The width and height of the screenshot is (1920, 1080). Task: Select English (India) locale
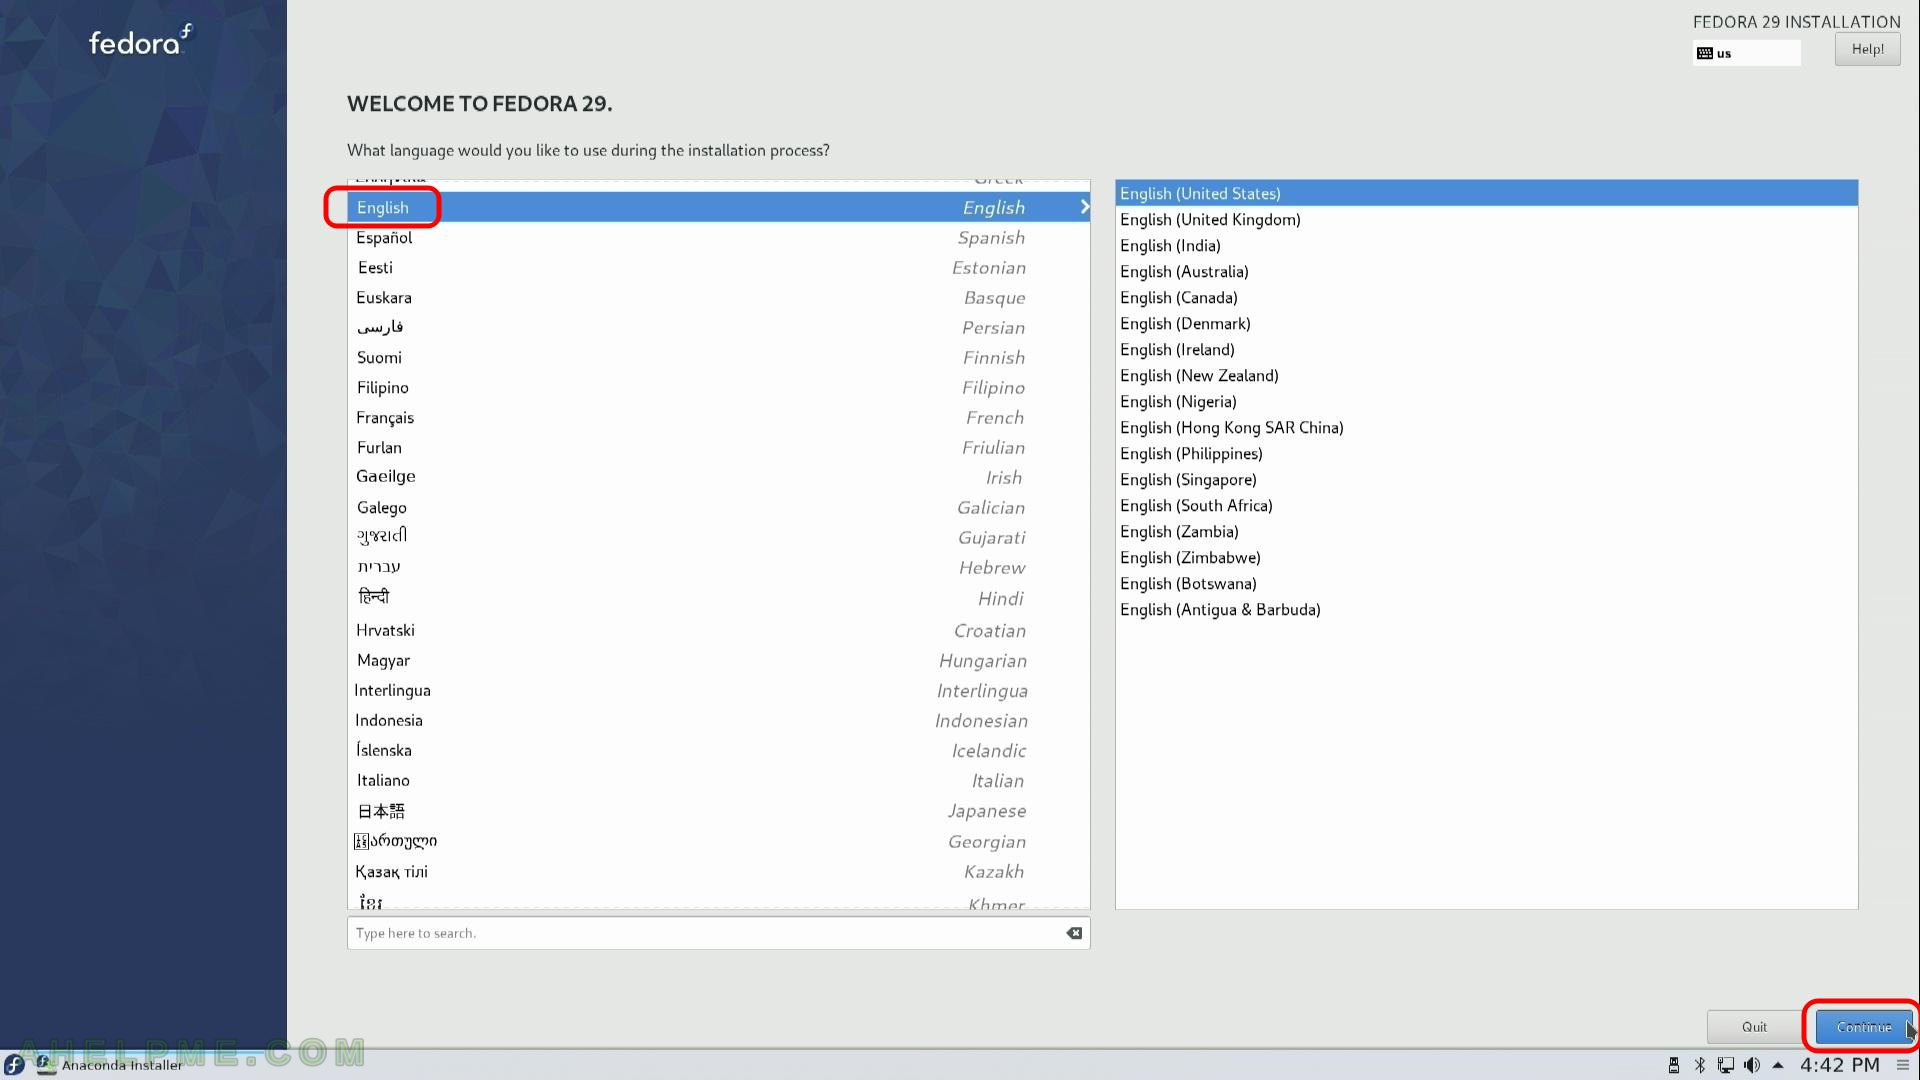1486,245
